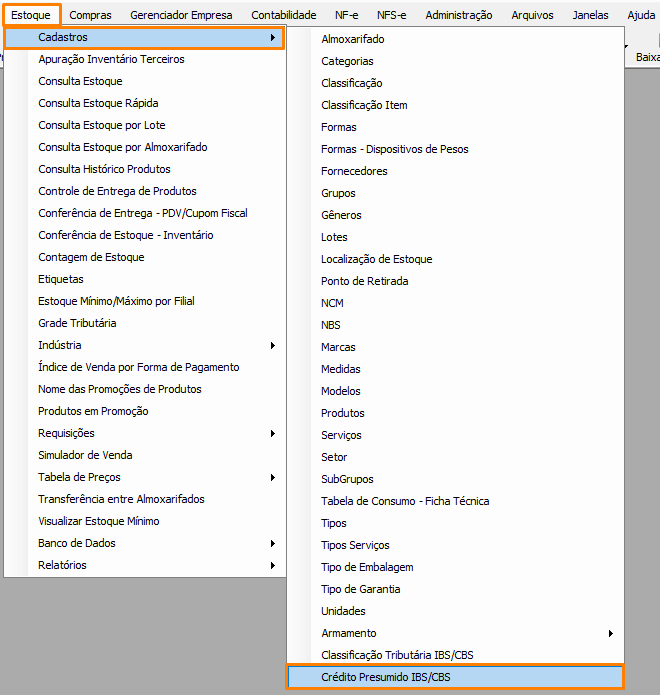Viewport: 660px width, 695px height.
Task: Expand the Relatórios submenu
Action: 144,565
